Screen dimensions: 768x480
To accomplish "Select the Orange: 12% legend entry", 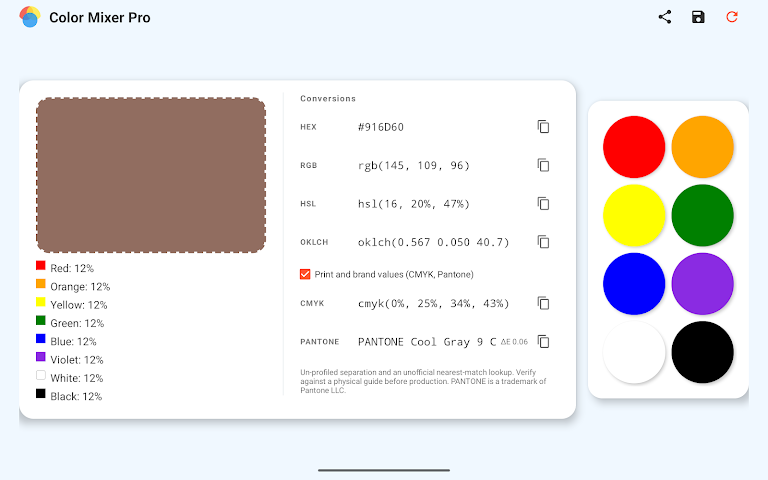I will [73, 286].
